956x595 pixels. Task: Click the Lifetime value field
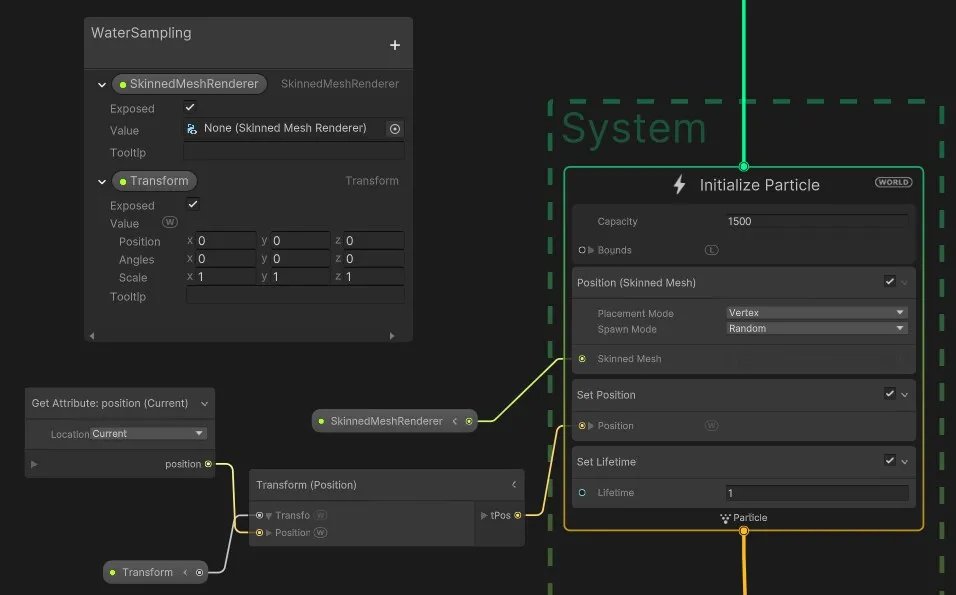(816, 493)
